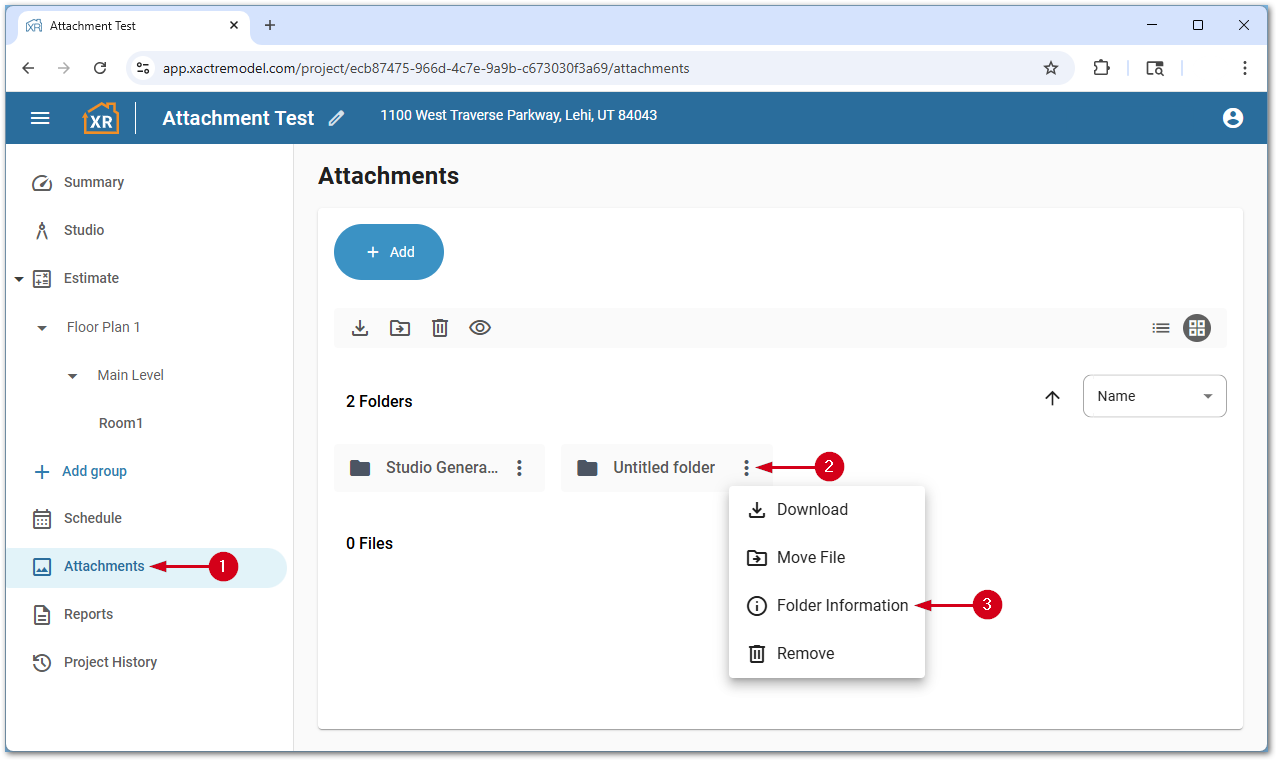Switch to grid view layout

coord(1197,328)
